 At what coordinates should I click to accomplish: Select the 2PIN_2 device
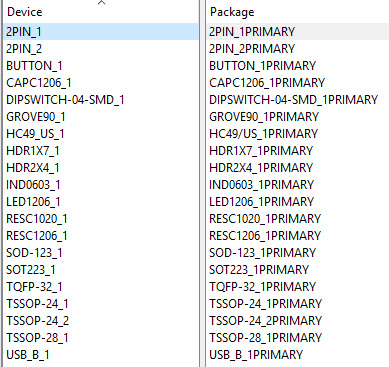point(101,49)
